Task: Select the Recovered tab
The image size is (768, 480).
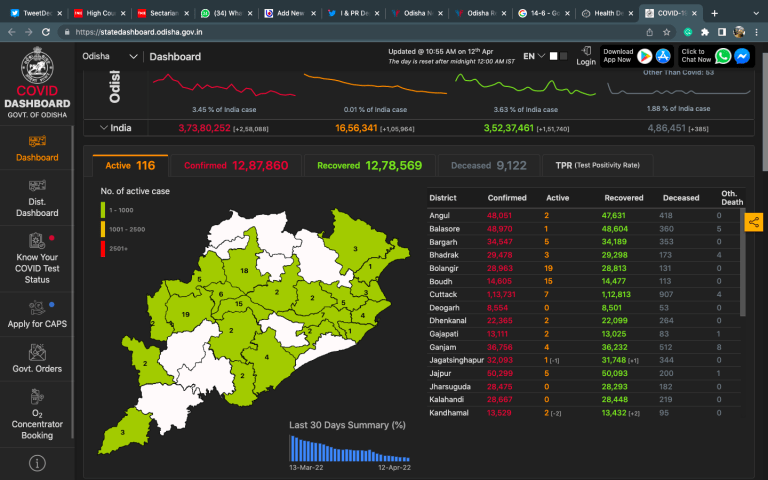Action: pos(363,166)
